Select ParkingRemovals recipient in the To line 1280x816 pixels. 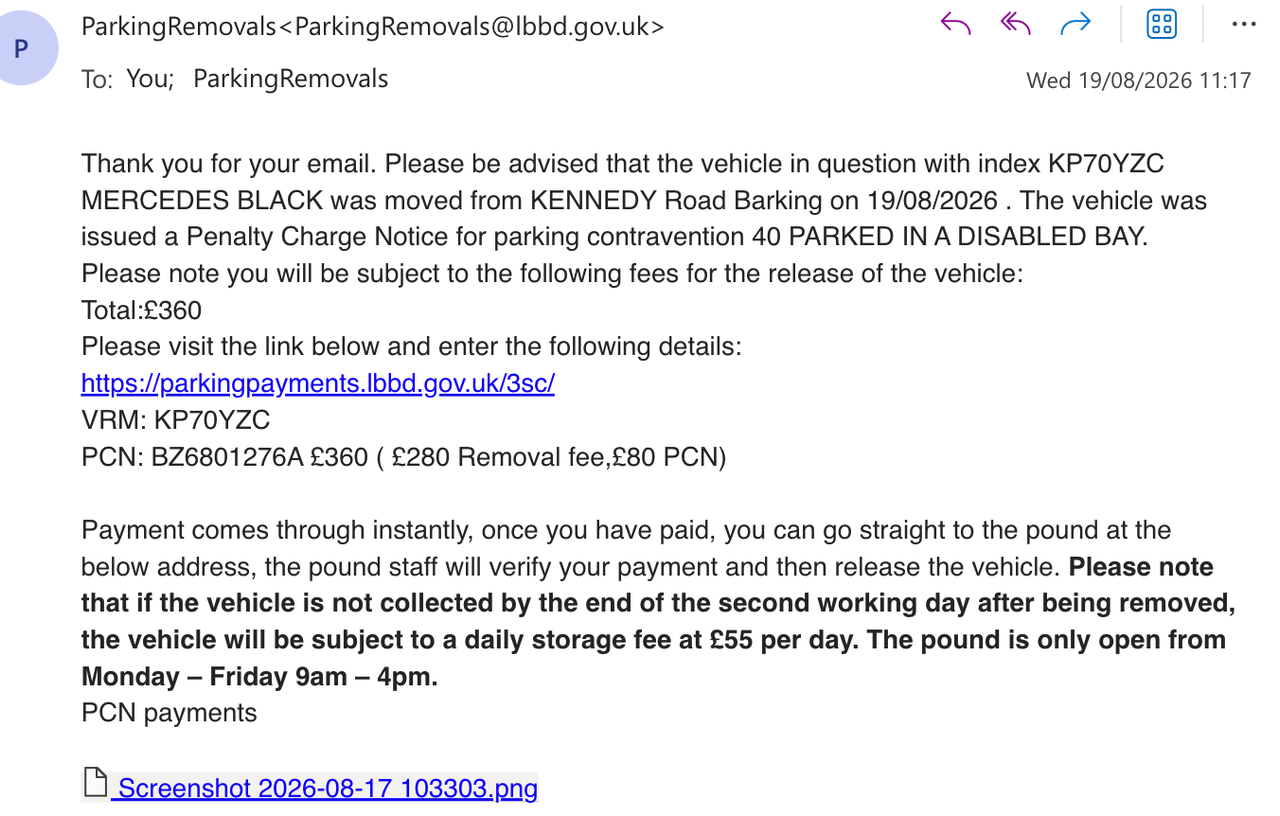pyautogui.click(x=290, y=79)
